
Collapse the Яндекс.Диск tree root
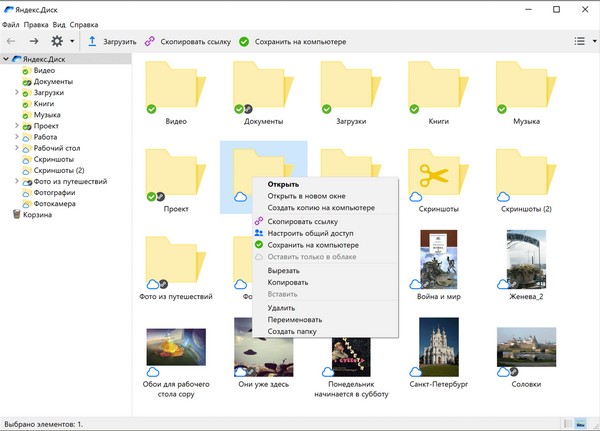click(x=6, y=59)
